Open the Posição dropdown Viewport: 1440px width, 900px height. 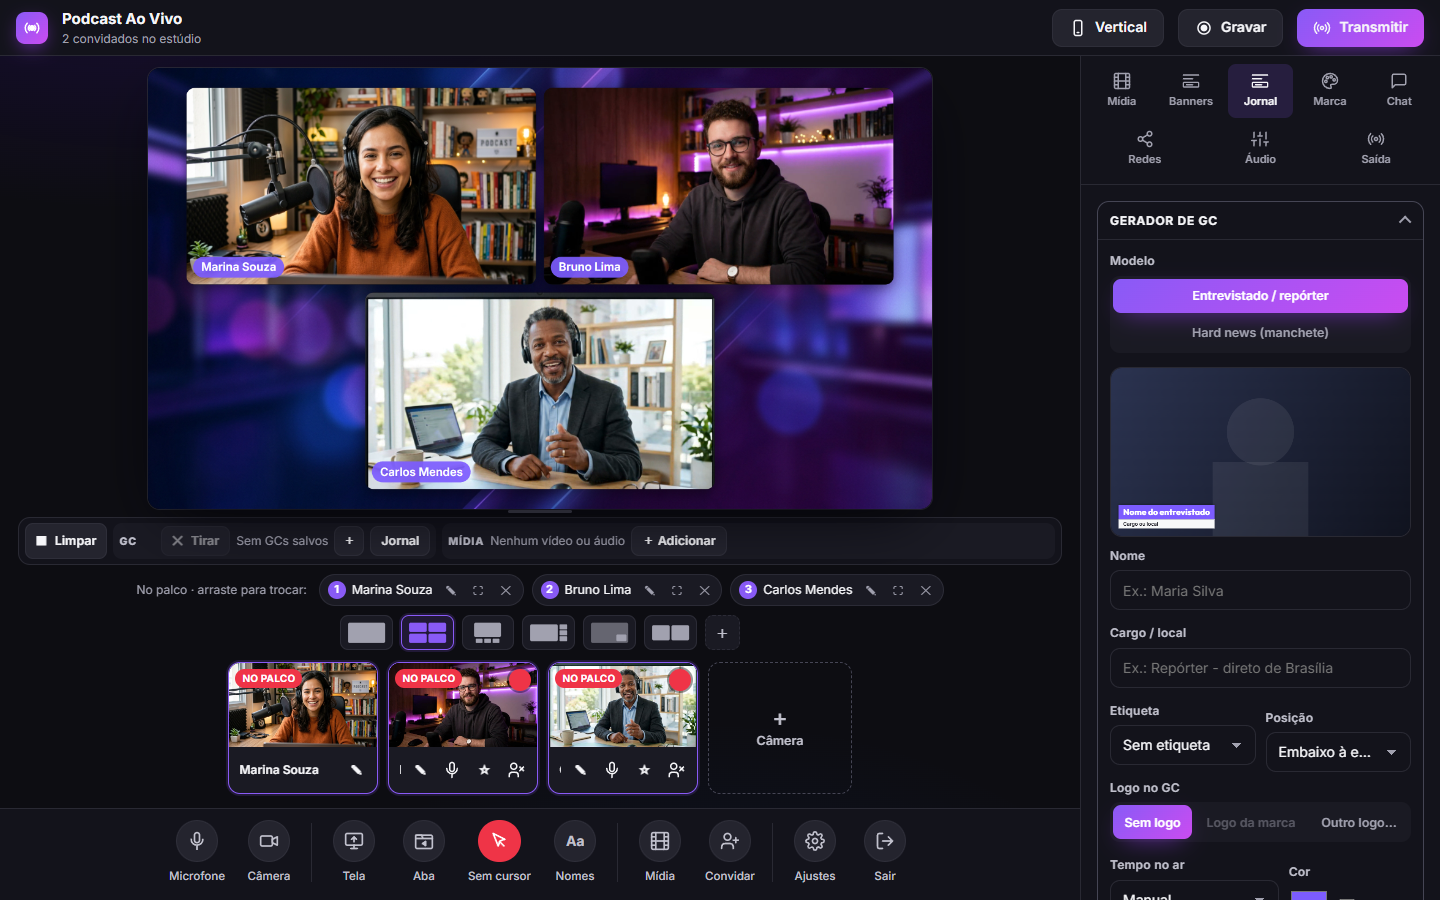coord(1338,752)
